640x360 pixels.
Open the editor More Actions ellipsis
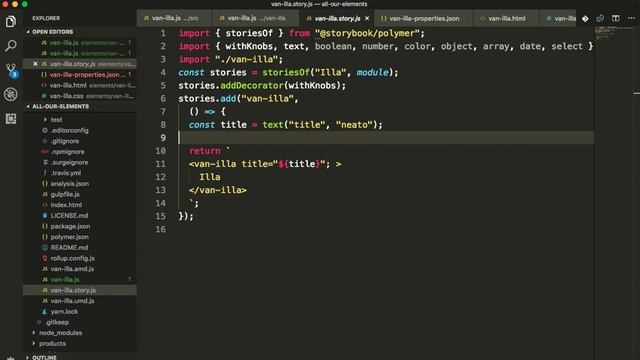631,18
